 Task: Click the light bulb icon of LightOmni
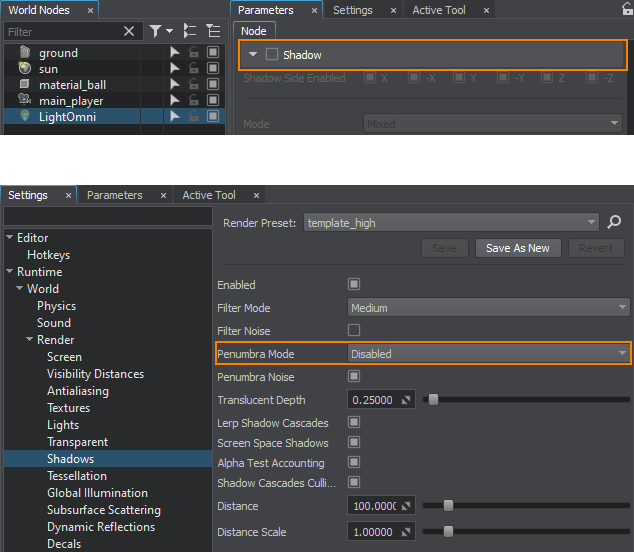click(x=24, y=117)
